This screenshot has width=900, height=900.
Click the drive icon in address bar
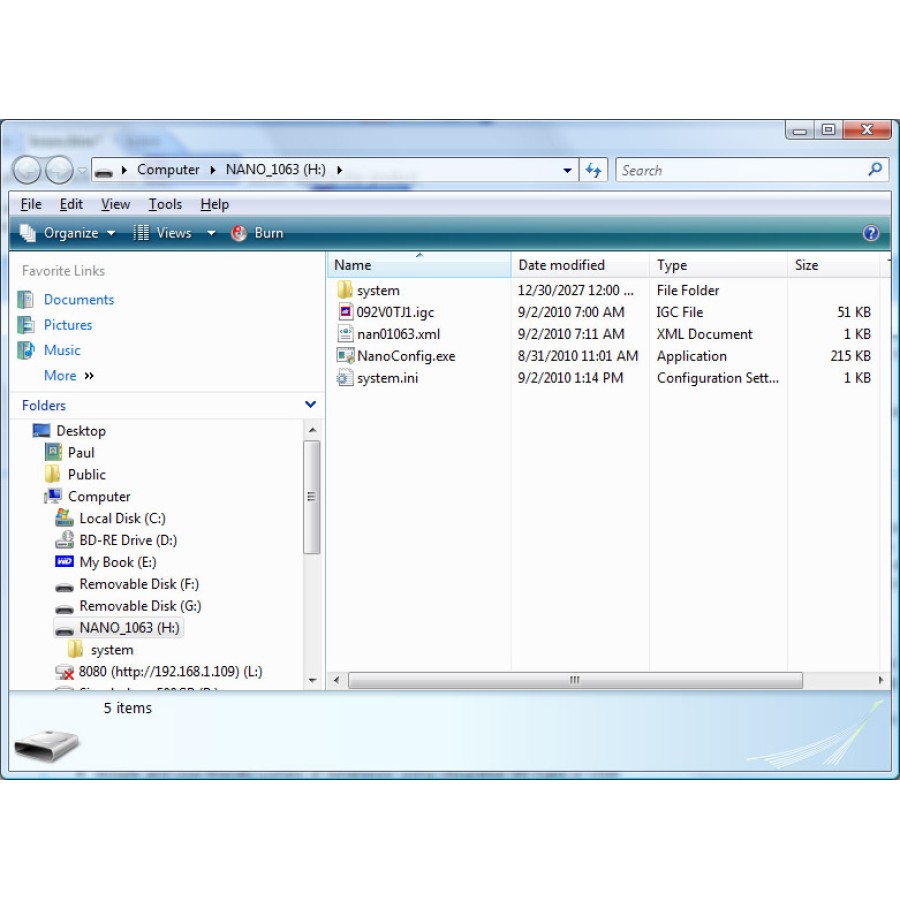click(x=104, y=170)
